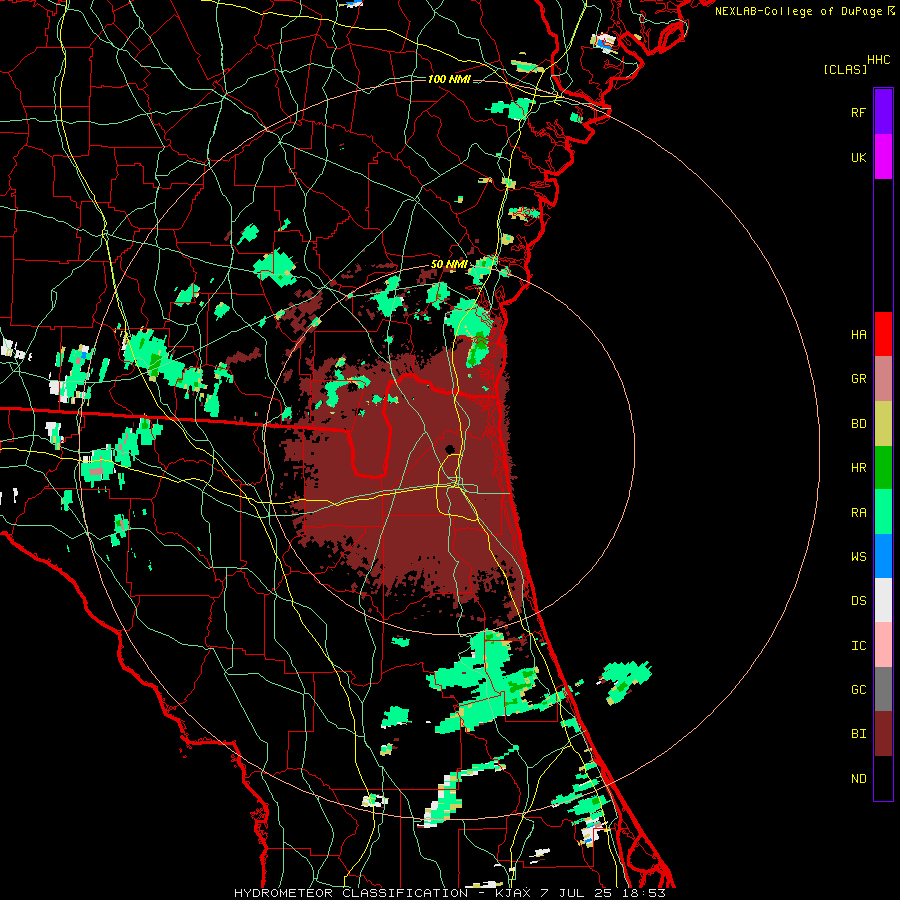Image resolution: width=900 pixels, height=900 pixels.
Task: Click the '50 NMI' range ring label
Action: click(x=449, y=264)
